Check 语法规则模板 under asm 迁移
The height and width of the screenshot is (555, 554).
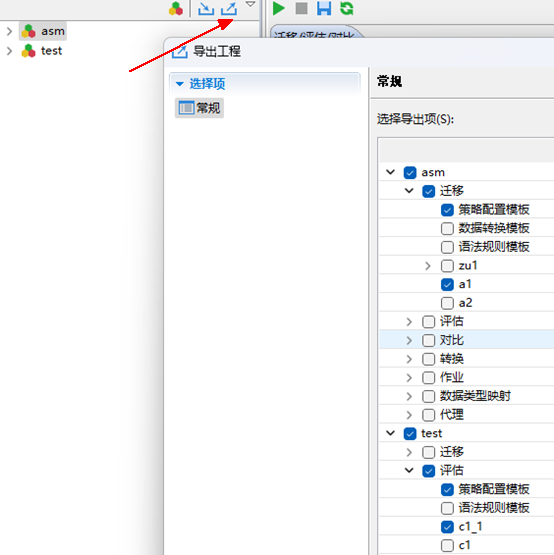coord(447,247)
